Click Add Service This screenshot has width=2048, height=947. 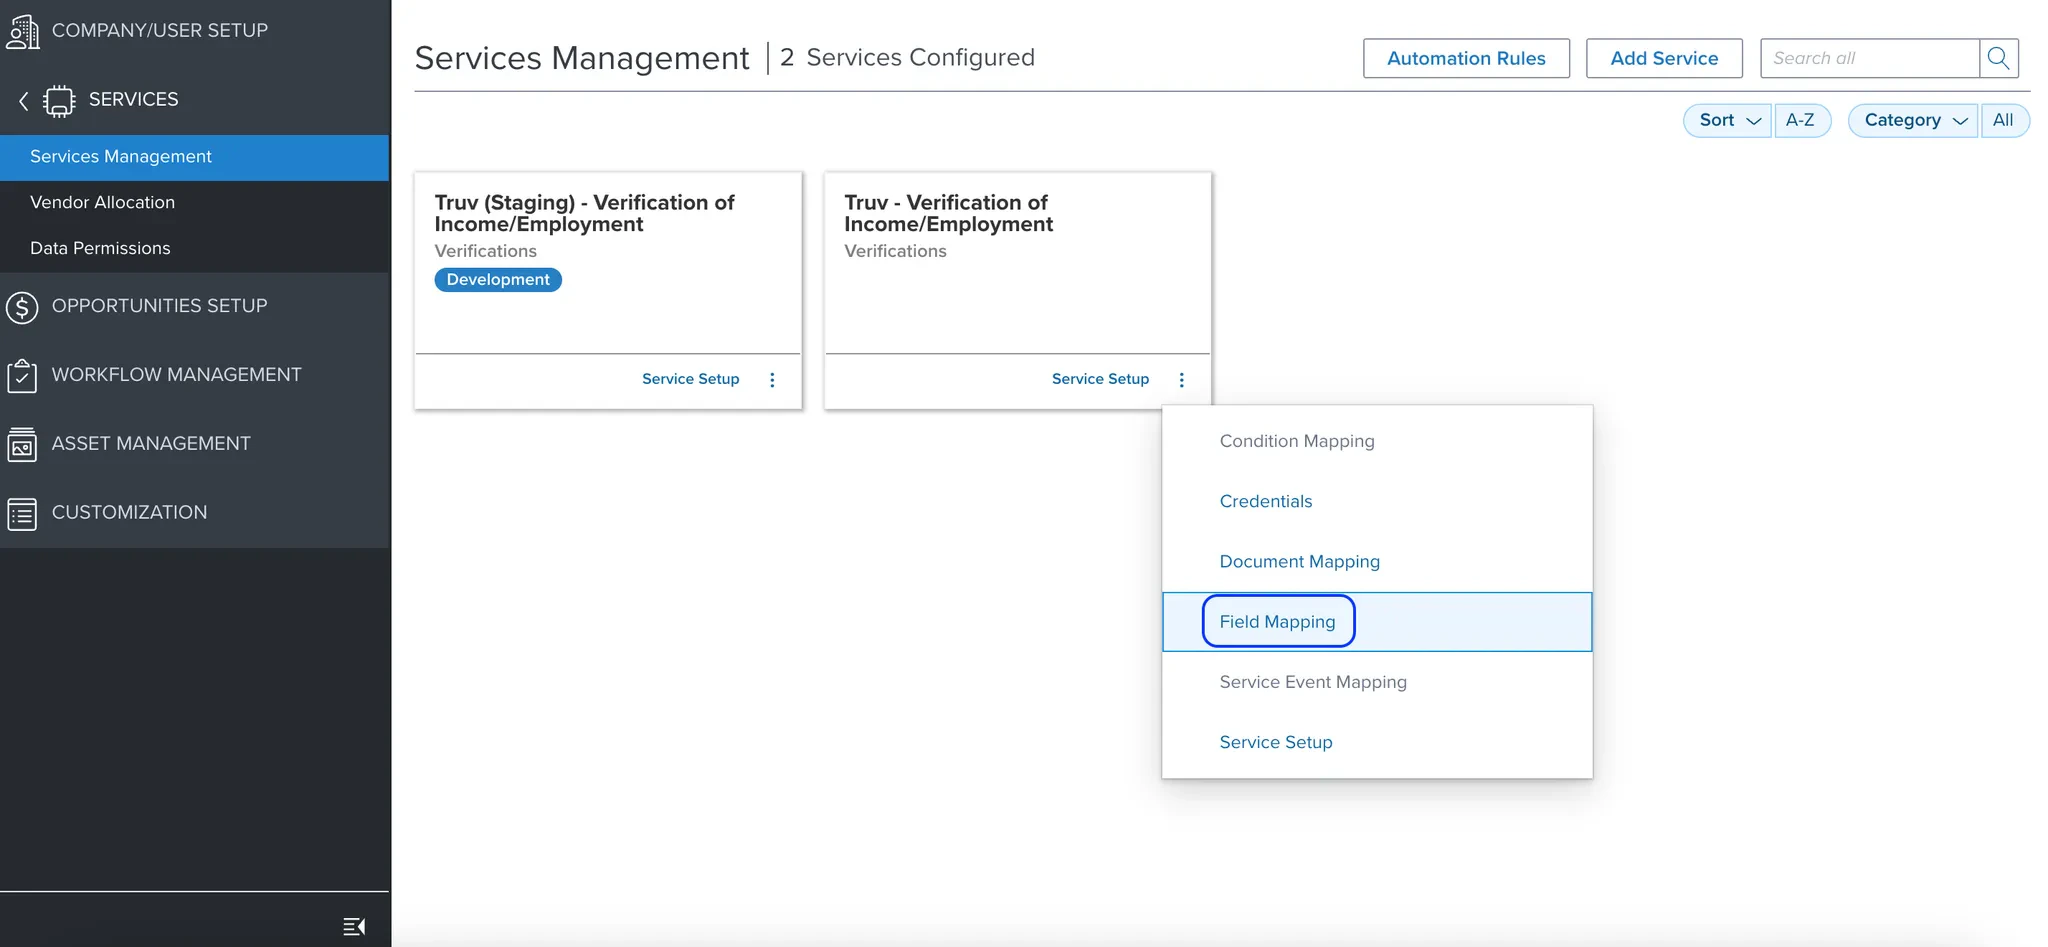(x=1662, y=58)
